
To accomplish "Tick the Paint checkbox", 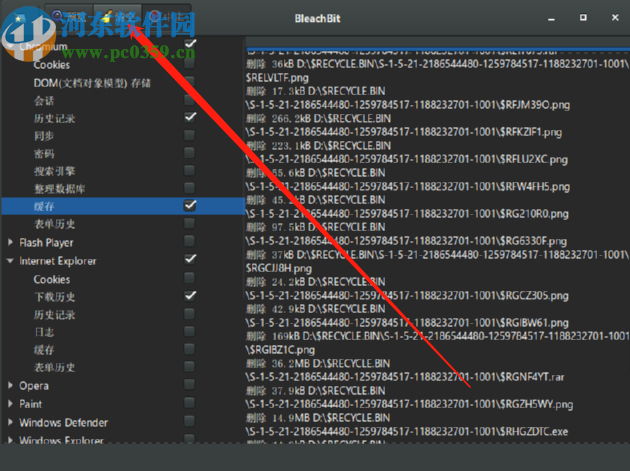I will click(190, 403).
